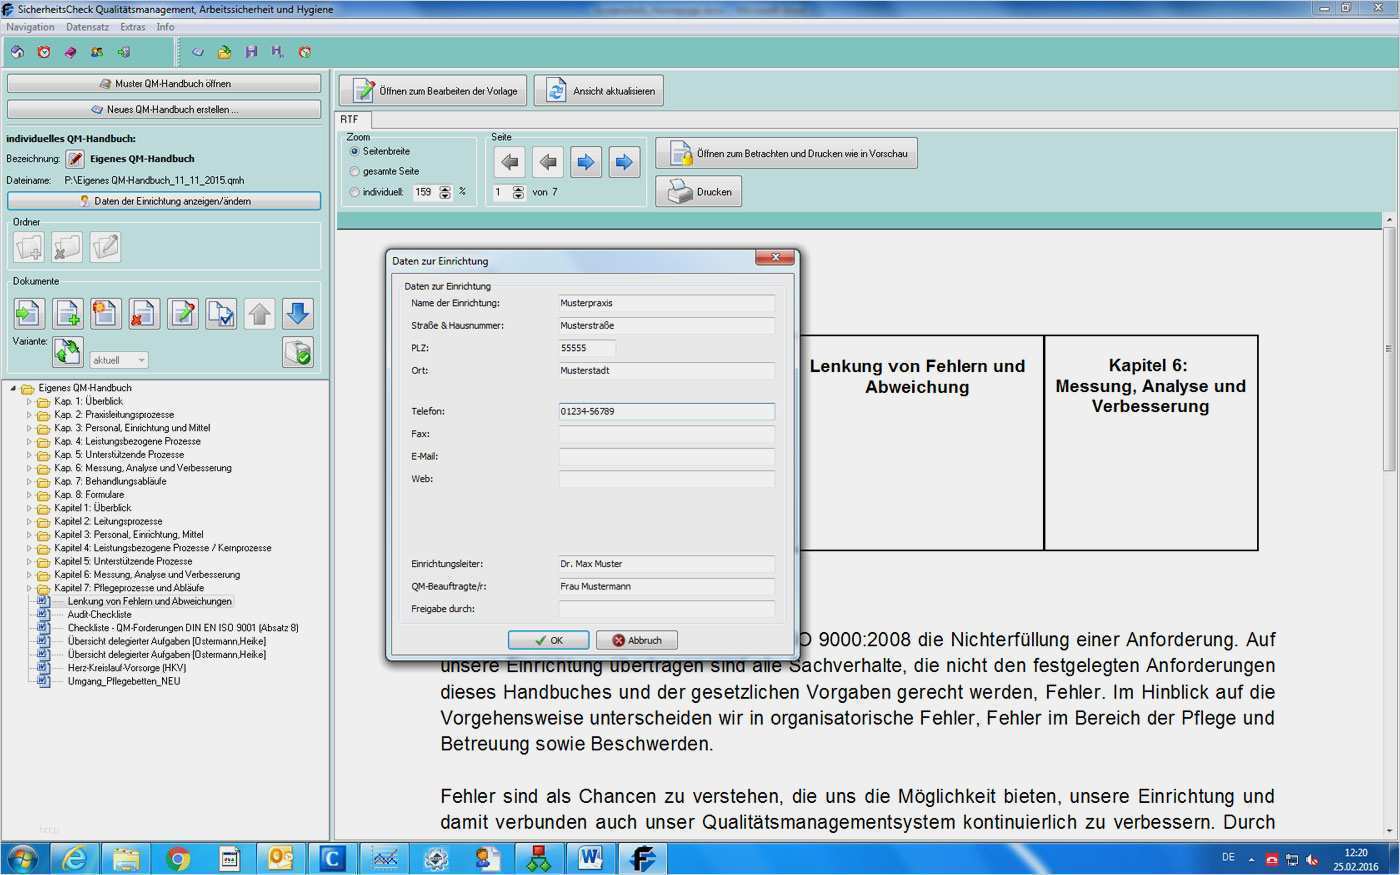Open the aktuell variant dropdown
The height and width of the screenshot is (875, 1400).
119,360
